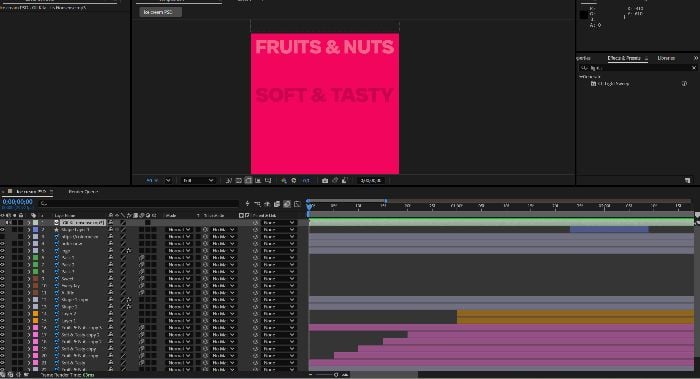Click the current timecode 0;00;00;00
700x379 pixels.
17,202
